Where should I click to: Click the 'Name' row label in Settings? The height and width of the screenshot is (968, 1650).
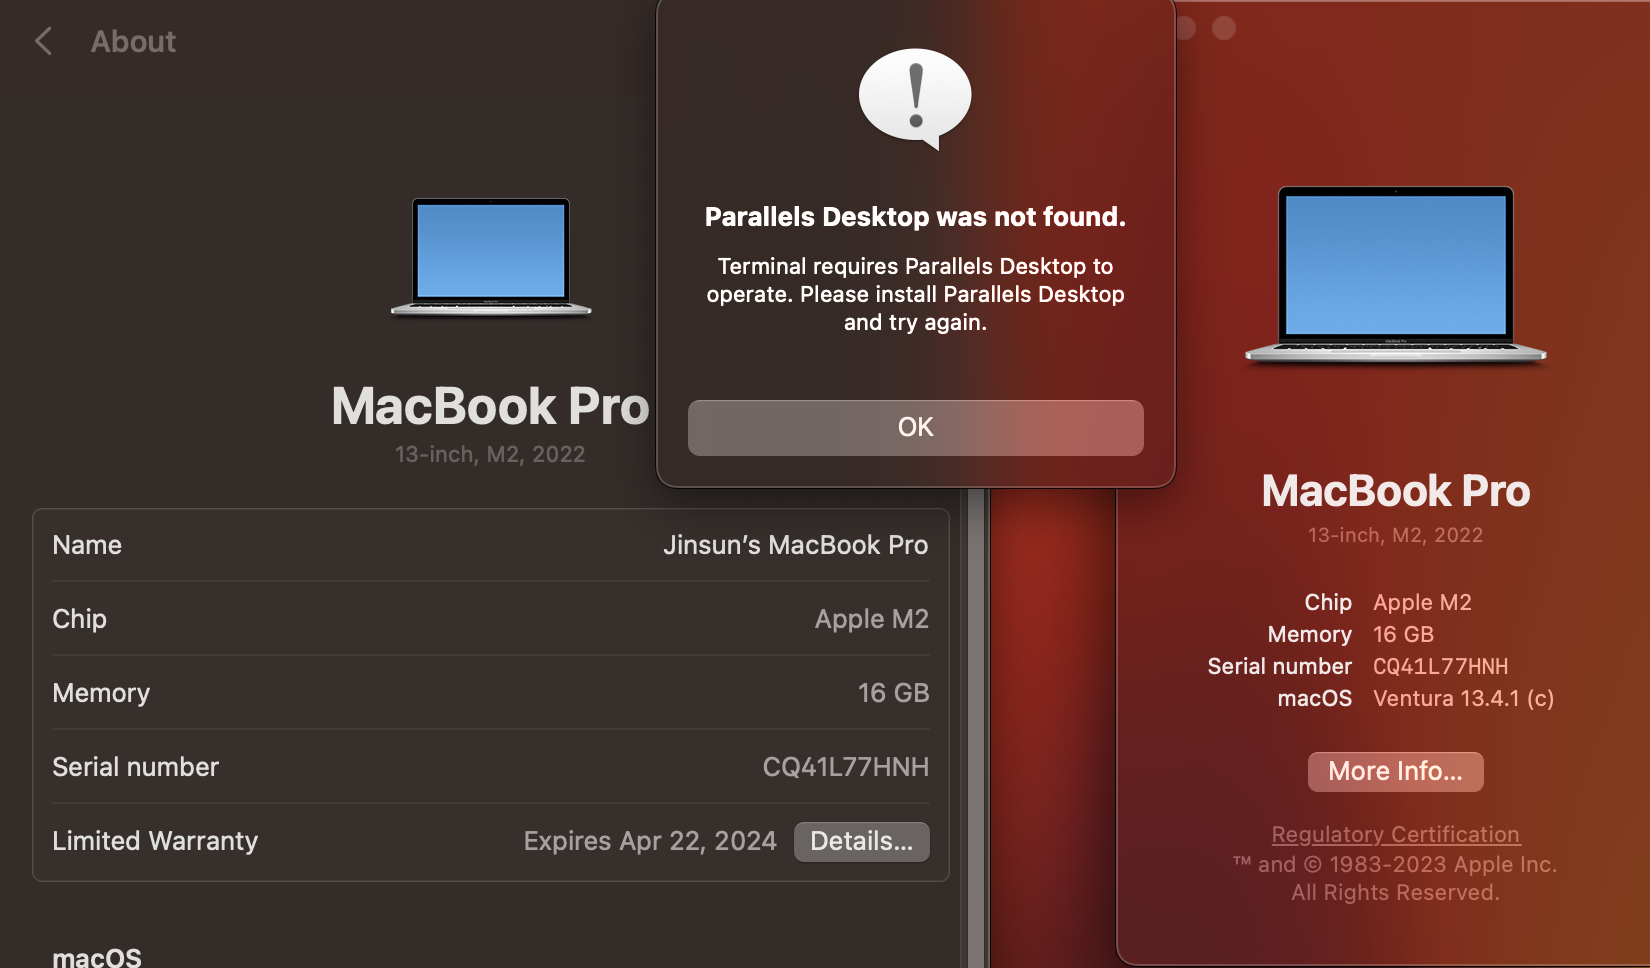(x=87, y=545)
